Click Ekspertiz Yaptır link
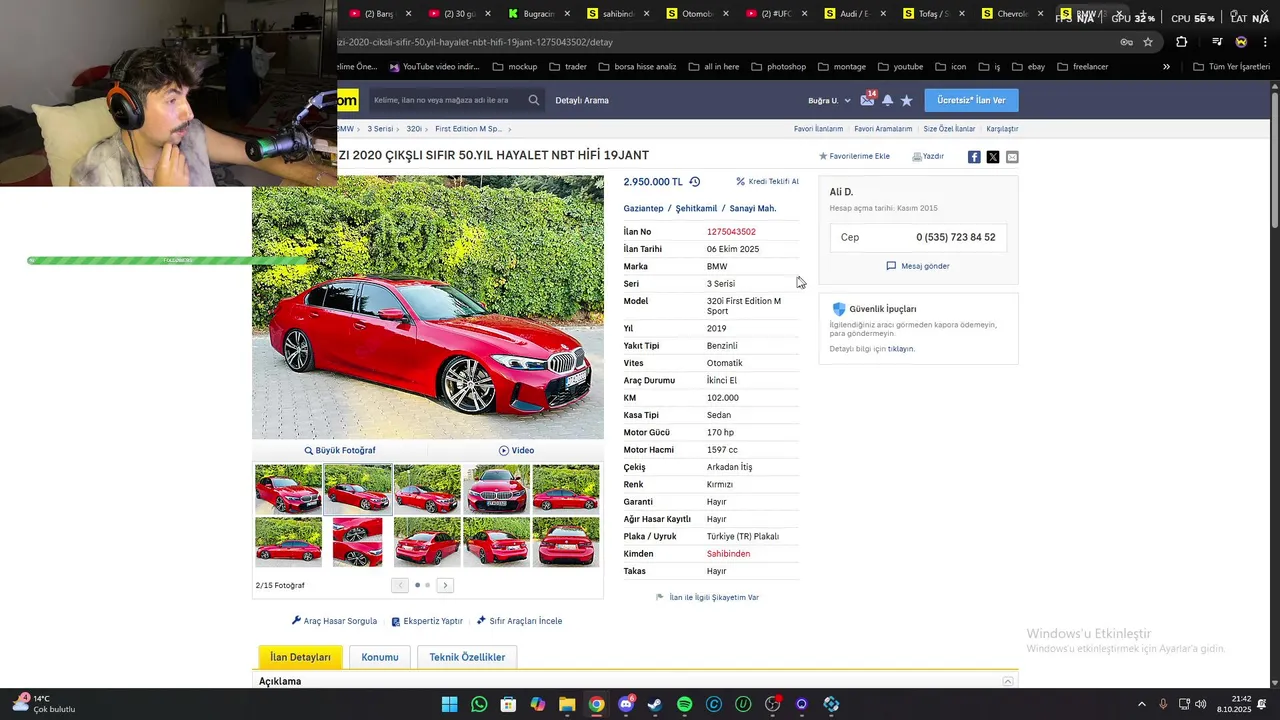 [427, 621]
